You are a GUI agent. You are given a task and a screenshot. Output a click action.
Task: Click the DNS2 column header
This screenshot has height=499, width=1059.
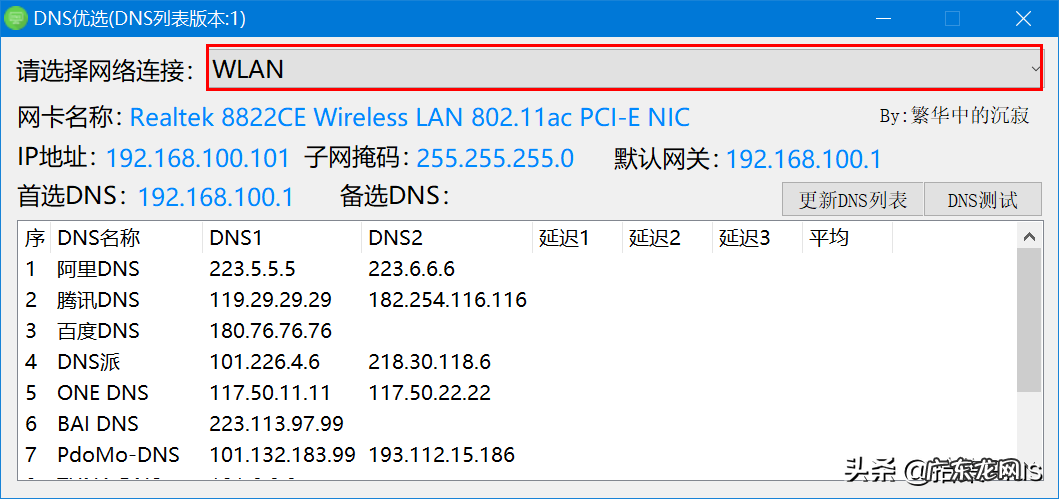[x=446, y=238]
